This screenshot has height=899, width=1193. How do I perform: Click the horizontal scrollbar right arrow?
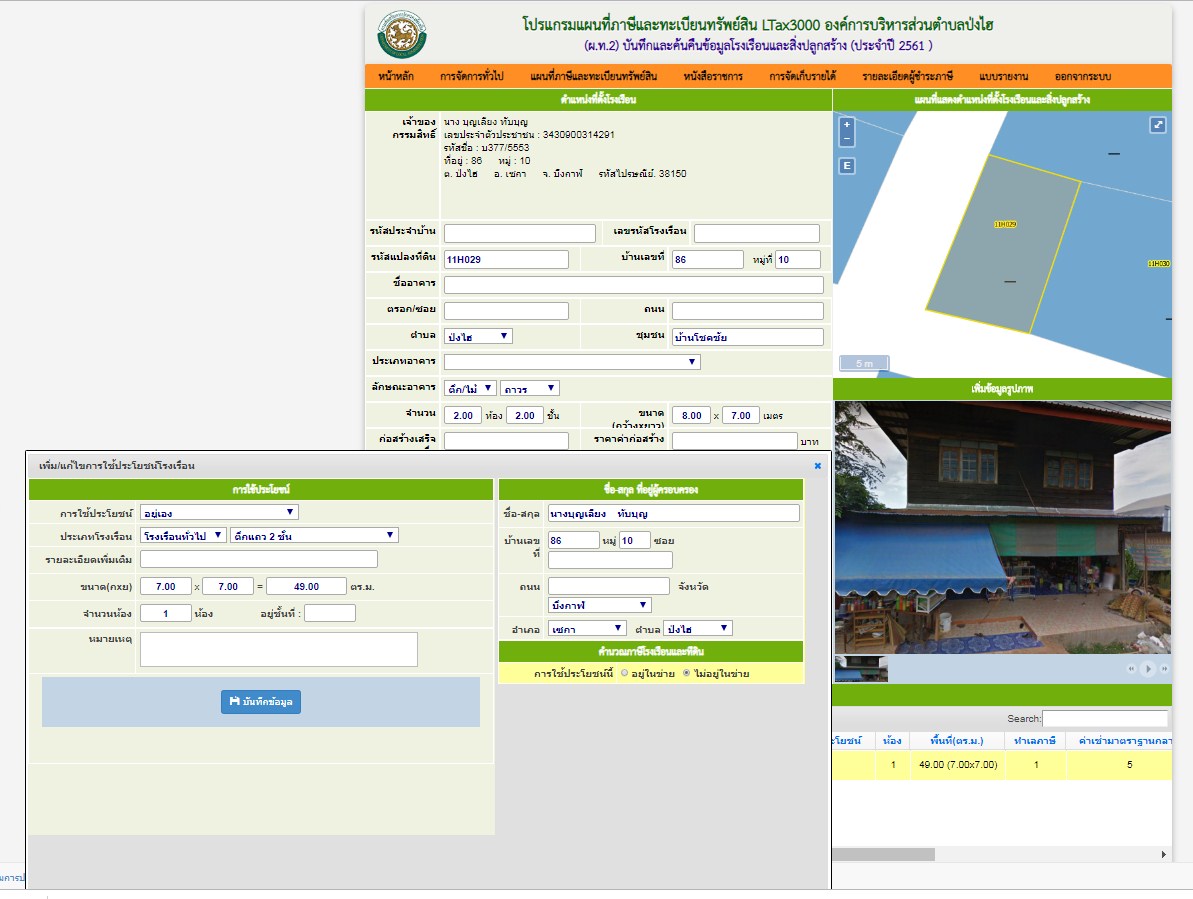click(x=1163, y=854)
